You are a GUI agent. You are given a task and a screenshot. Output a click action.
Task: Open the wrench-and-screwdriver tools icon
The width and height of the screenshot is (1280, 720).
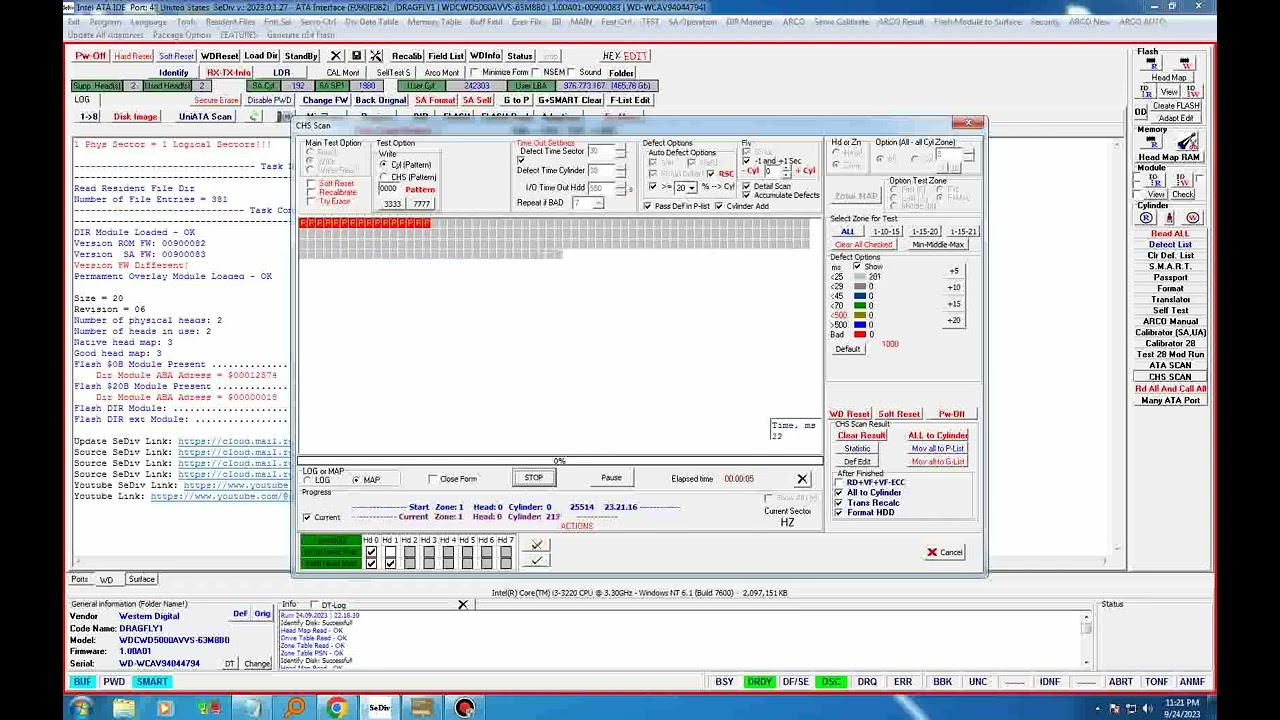click(376, 56)
